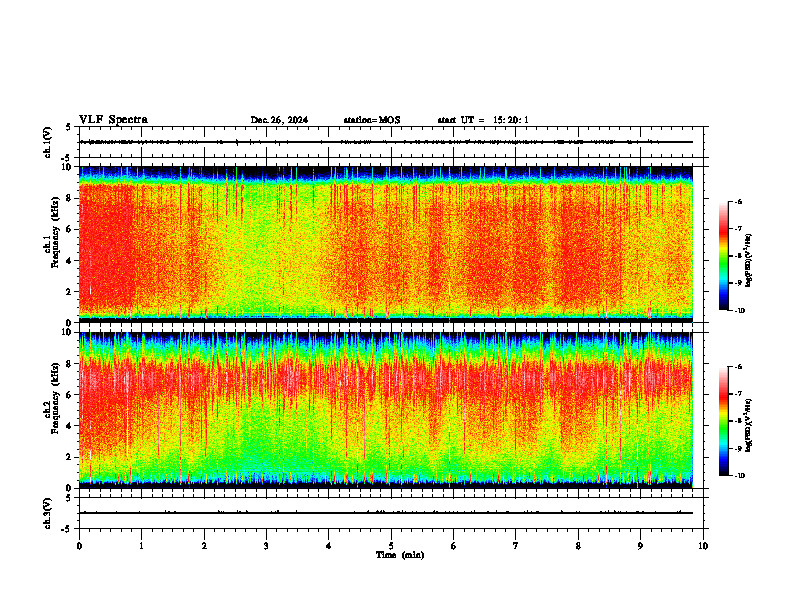
Task: Click ch.1 color bar tick "-6"
Action: coord(739,201)
